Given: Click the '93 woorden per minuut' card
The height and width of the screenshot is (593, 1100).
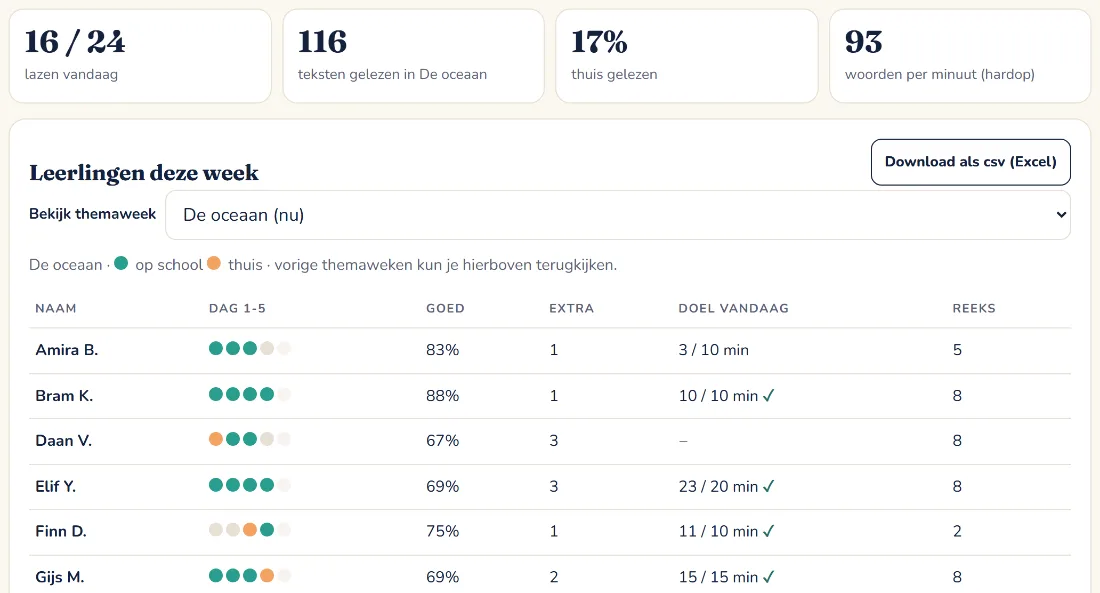Looking at the screenshot, I should (x=960, y=56).
